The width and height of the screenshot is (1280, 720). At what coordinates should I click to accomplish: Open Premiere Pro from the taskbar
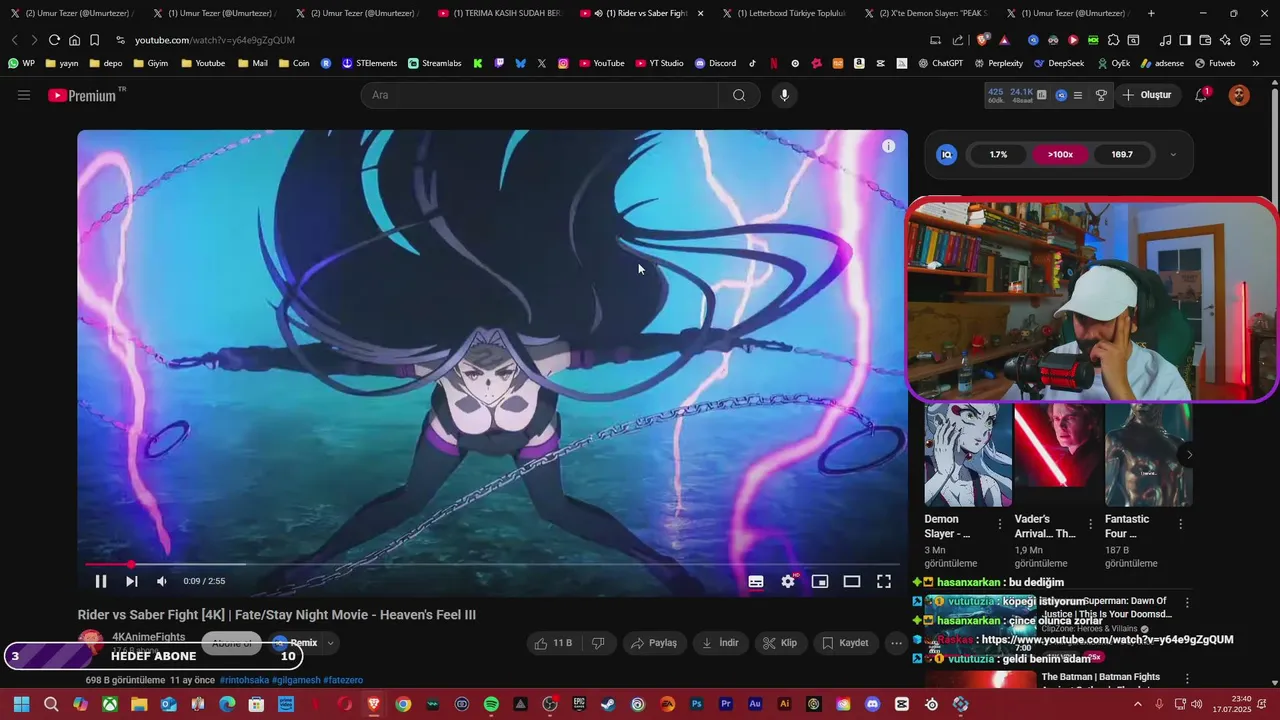726,704
